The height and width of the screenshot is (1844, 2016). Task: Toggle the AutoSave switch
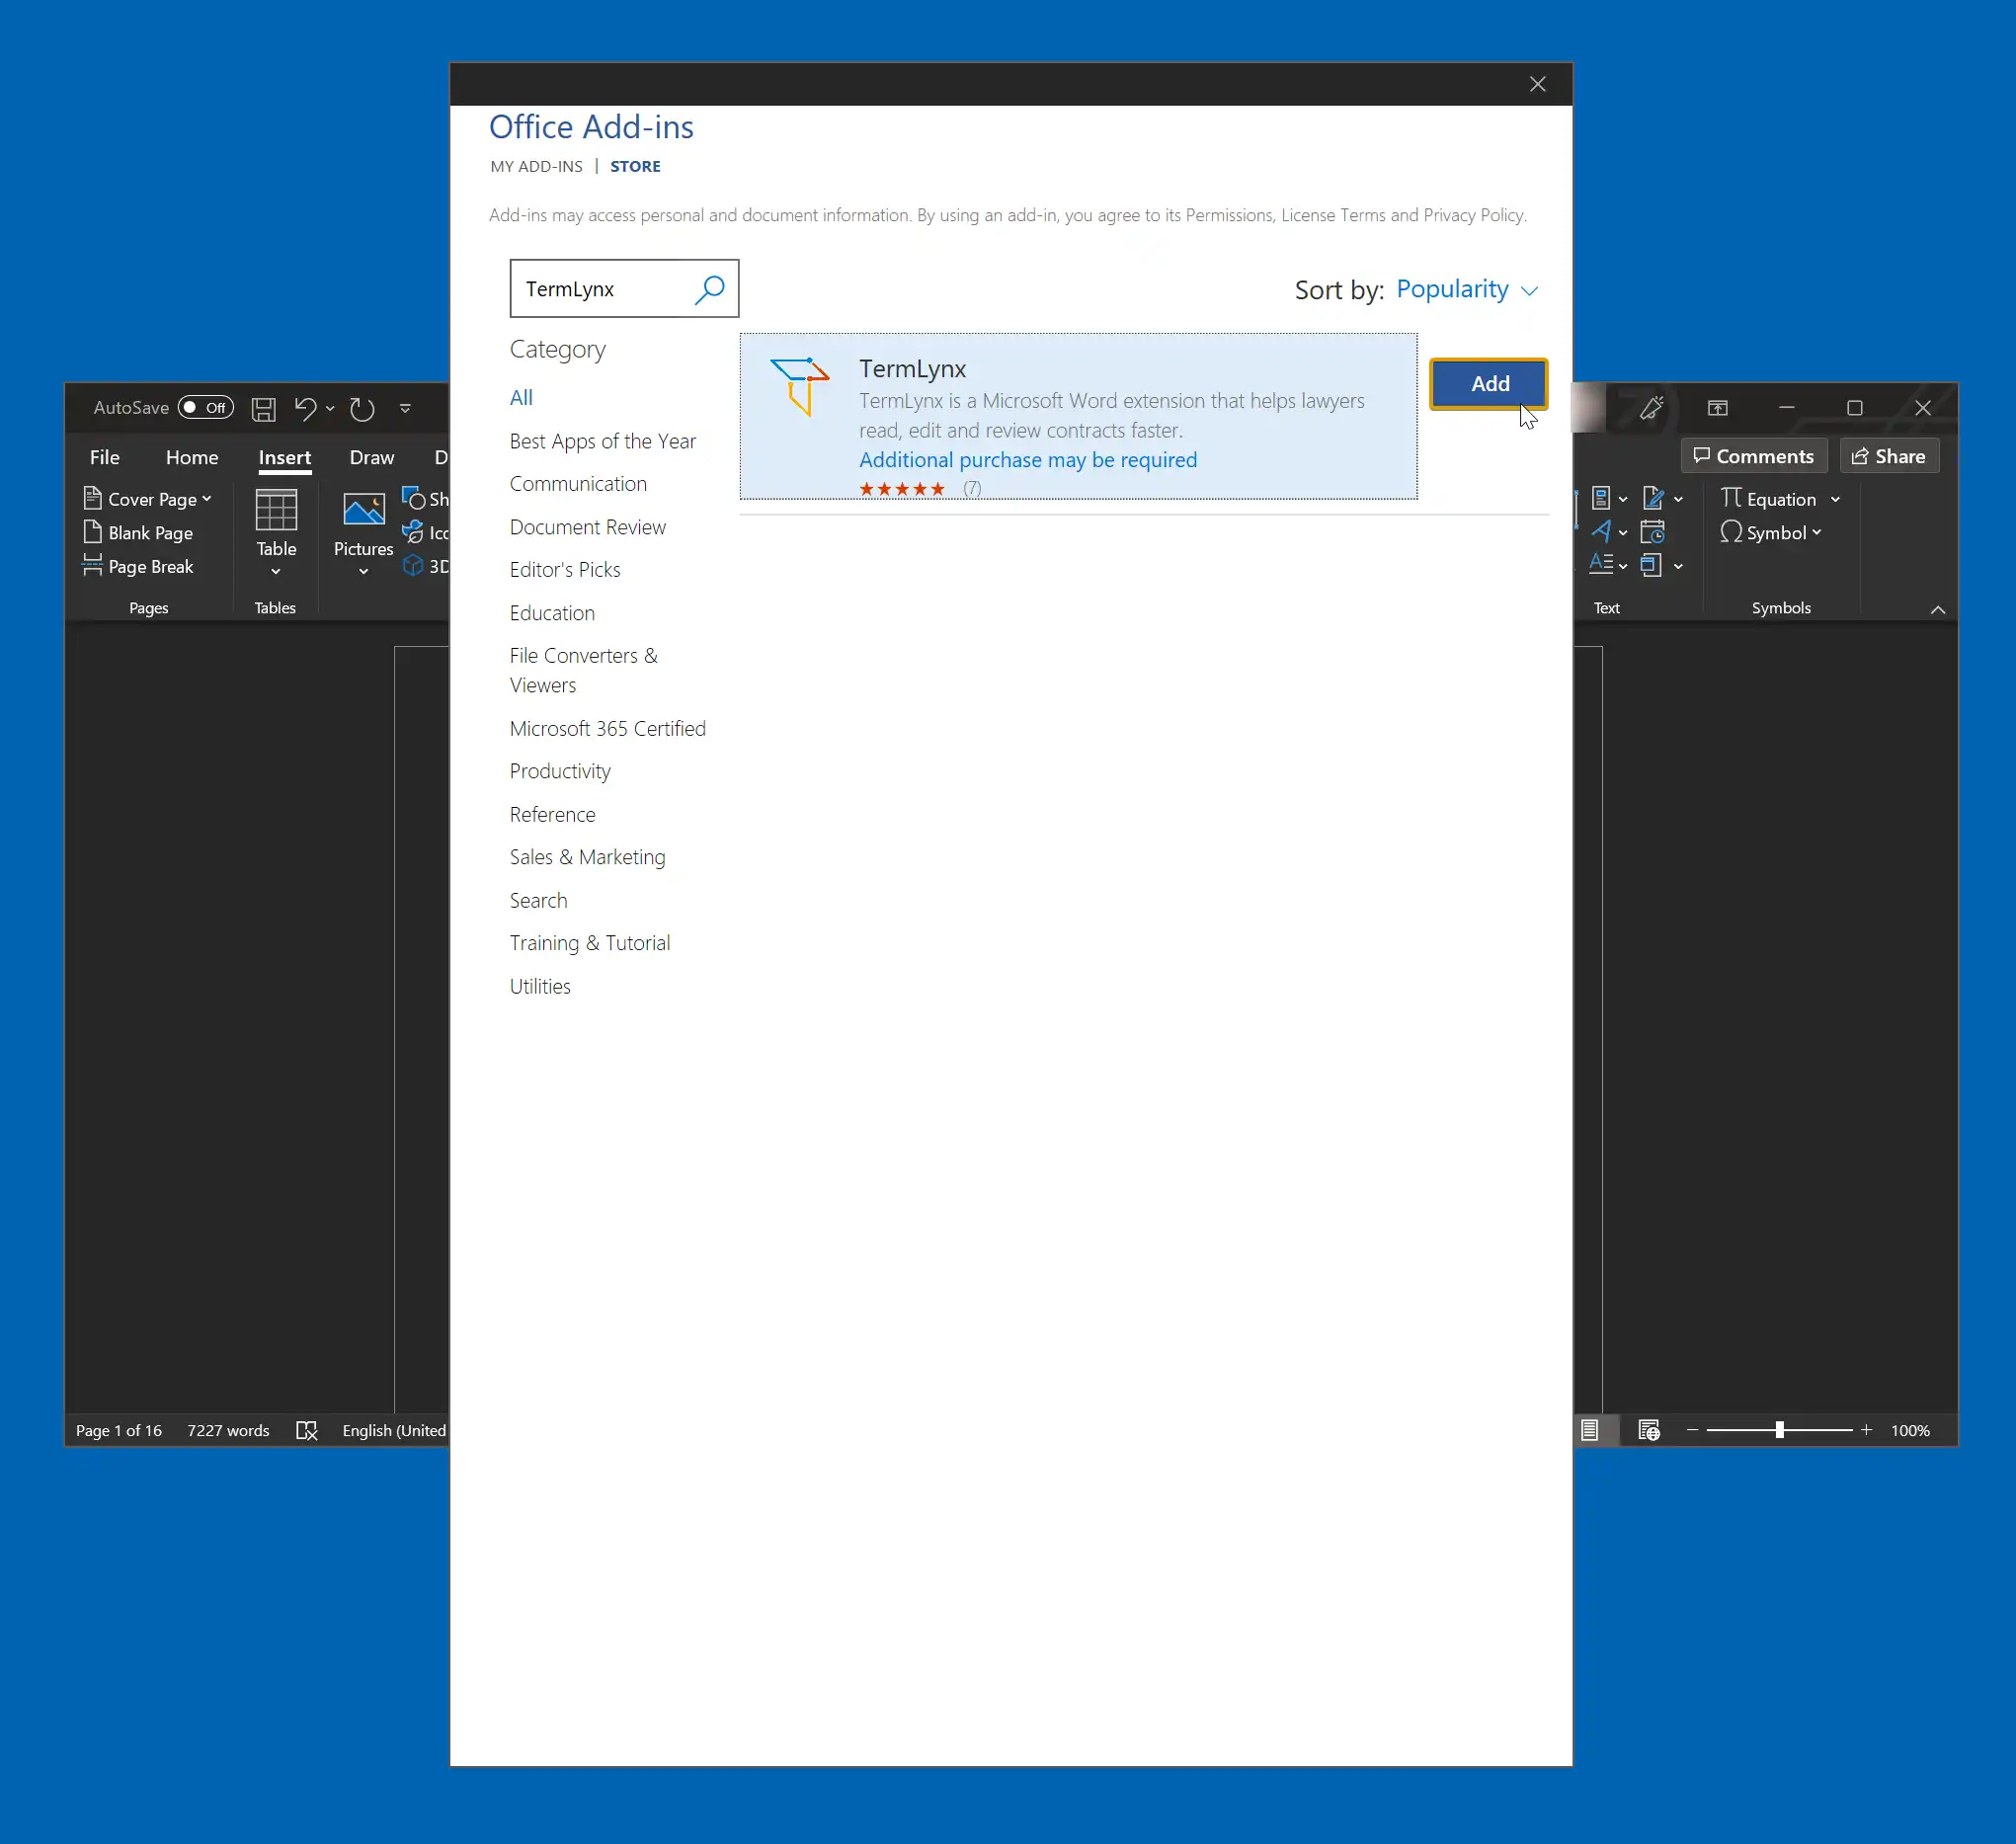(206, 408)
